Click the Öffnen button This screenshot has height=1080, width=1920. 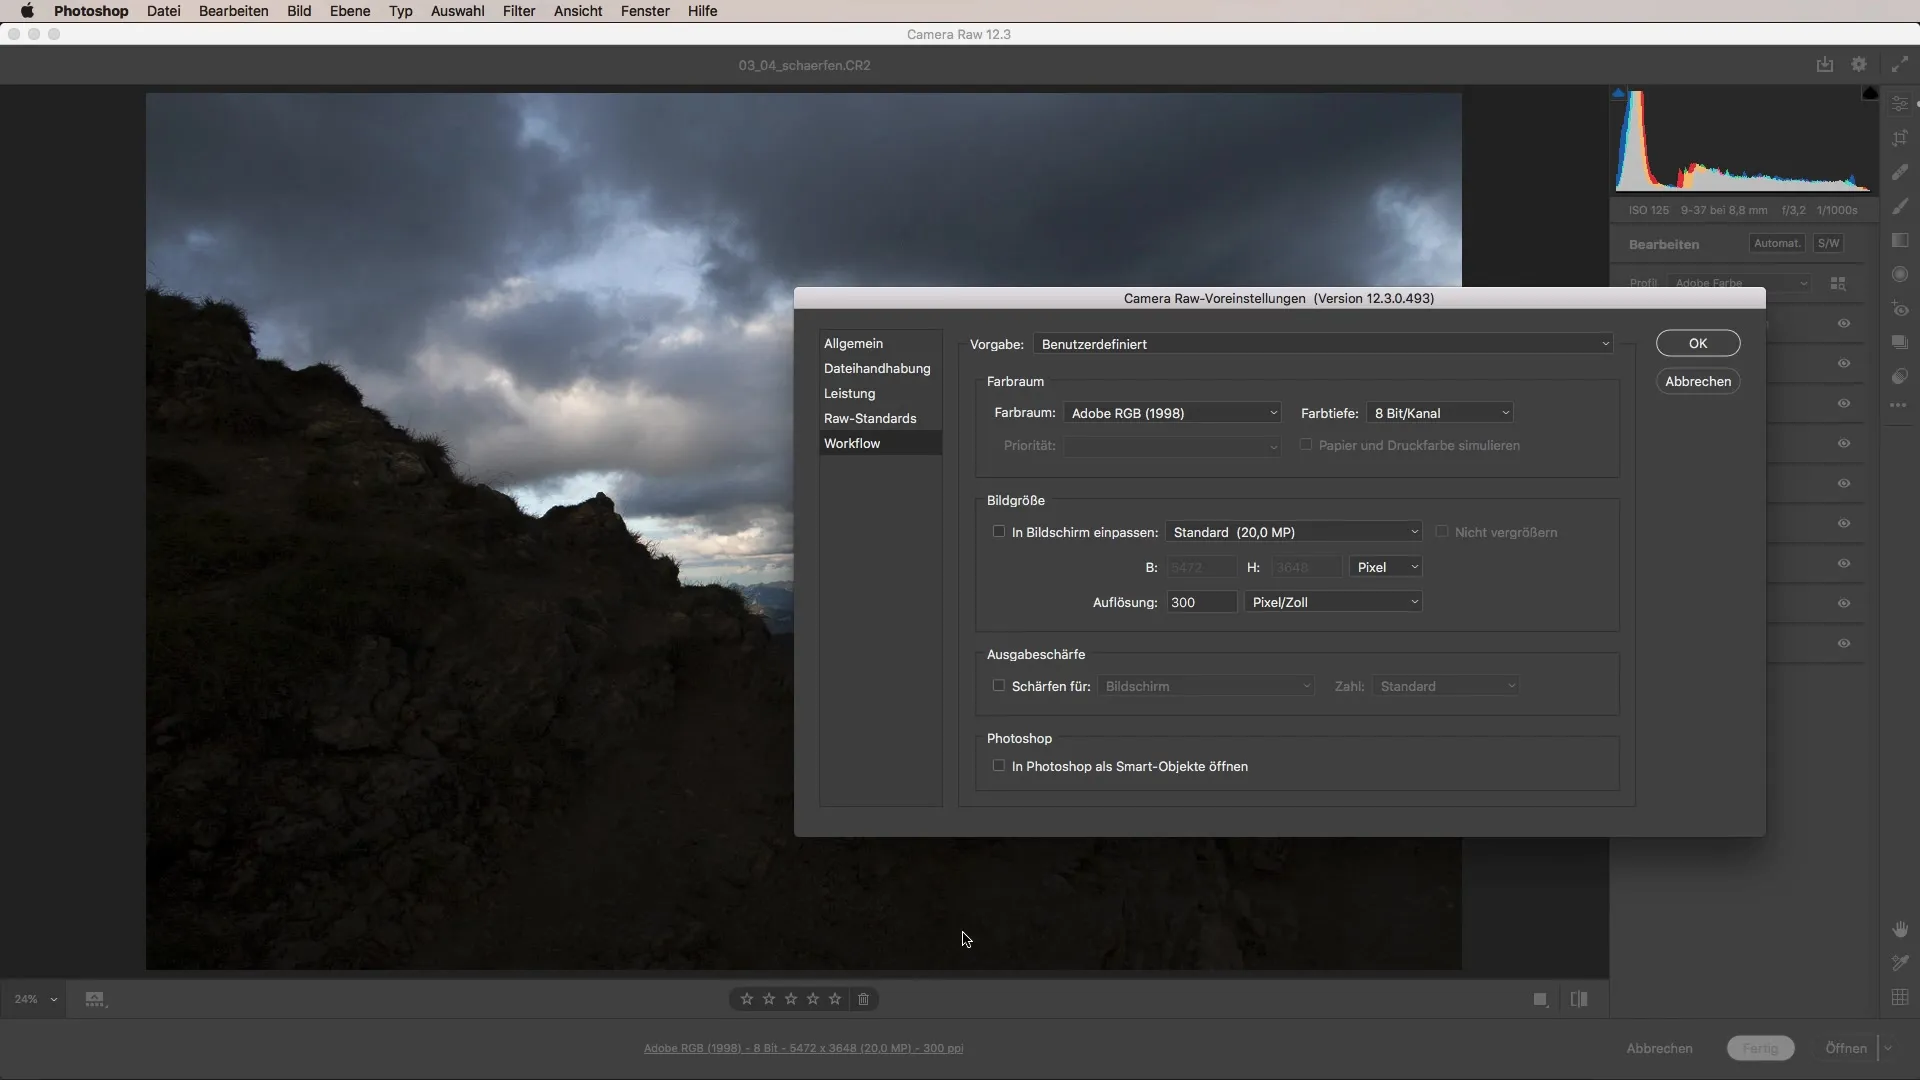coord(1846,1048)
